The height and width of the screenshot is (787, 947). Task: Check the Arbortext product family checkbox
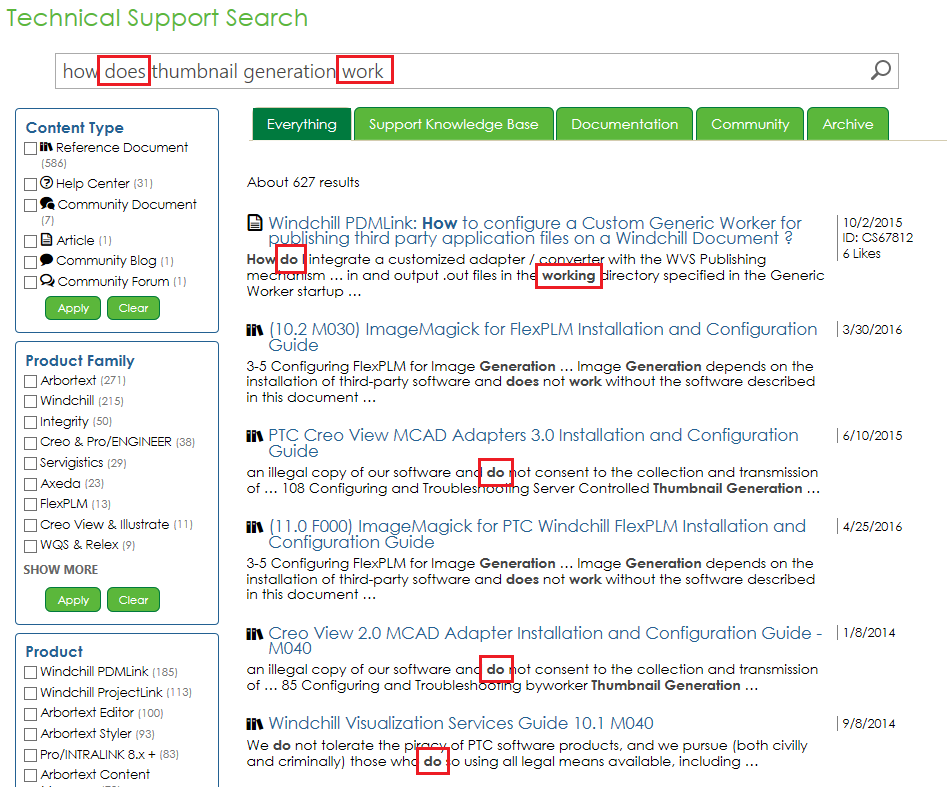coord(30,381)
